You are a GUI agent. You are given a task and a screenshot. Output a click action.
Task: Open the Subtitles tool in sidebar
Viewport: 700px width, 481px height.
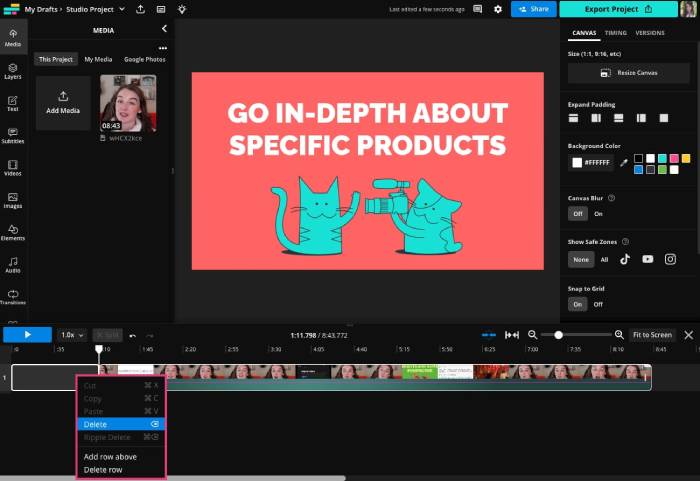(13, 135)
